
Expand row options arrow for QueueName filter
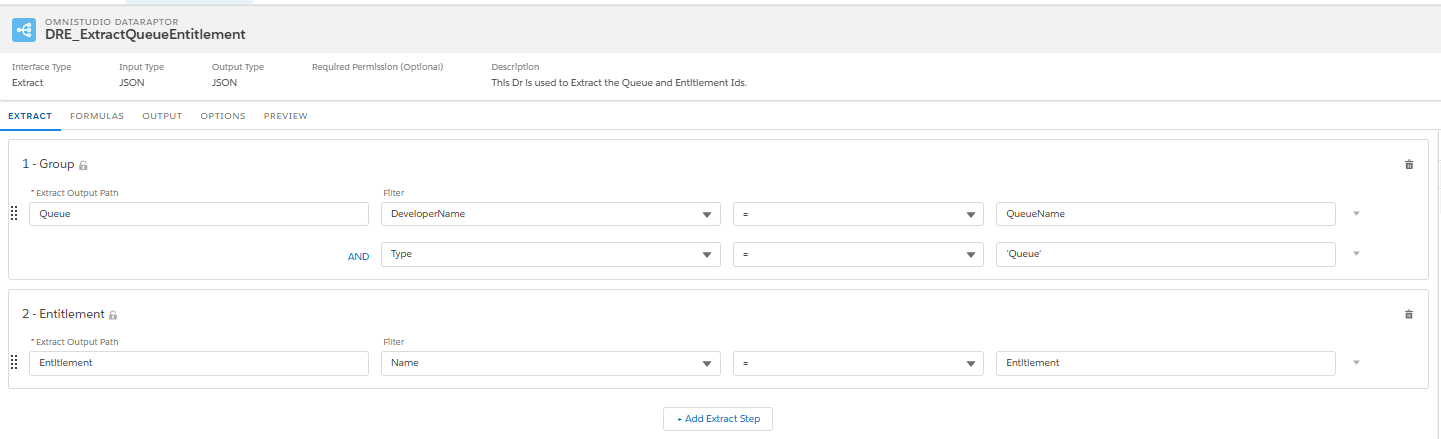1357,213
